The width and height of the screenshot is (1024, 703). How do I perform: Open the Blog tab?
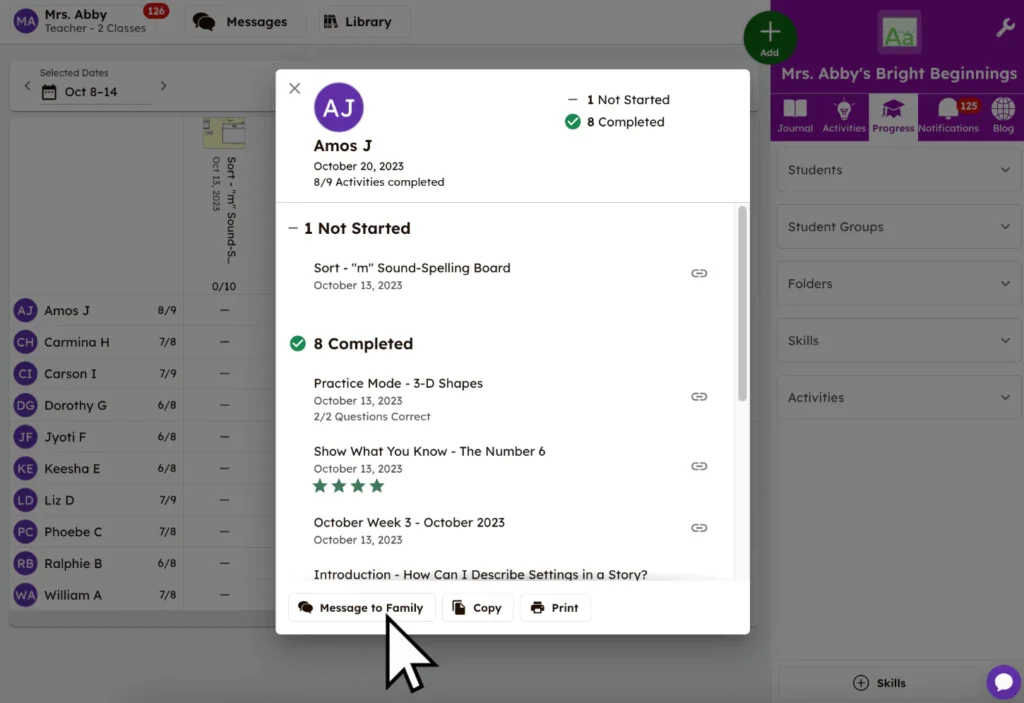click(1003, 116)
